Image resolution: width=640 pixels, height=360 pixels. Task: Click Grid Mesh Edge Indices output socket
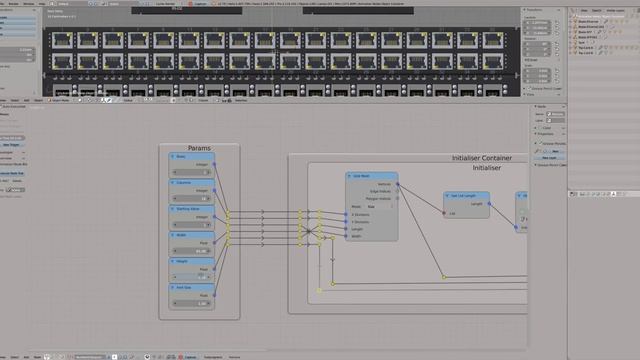point(398,191)
